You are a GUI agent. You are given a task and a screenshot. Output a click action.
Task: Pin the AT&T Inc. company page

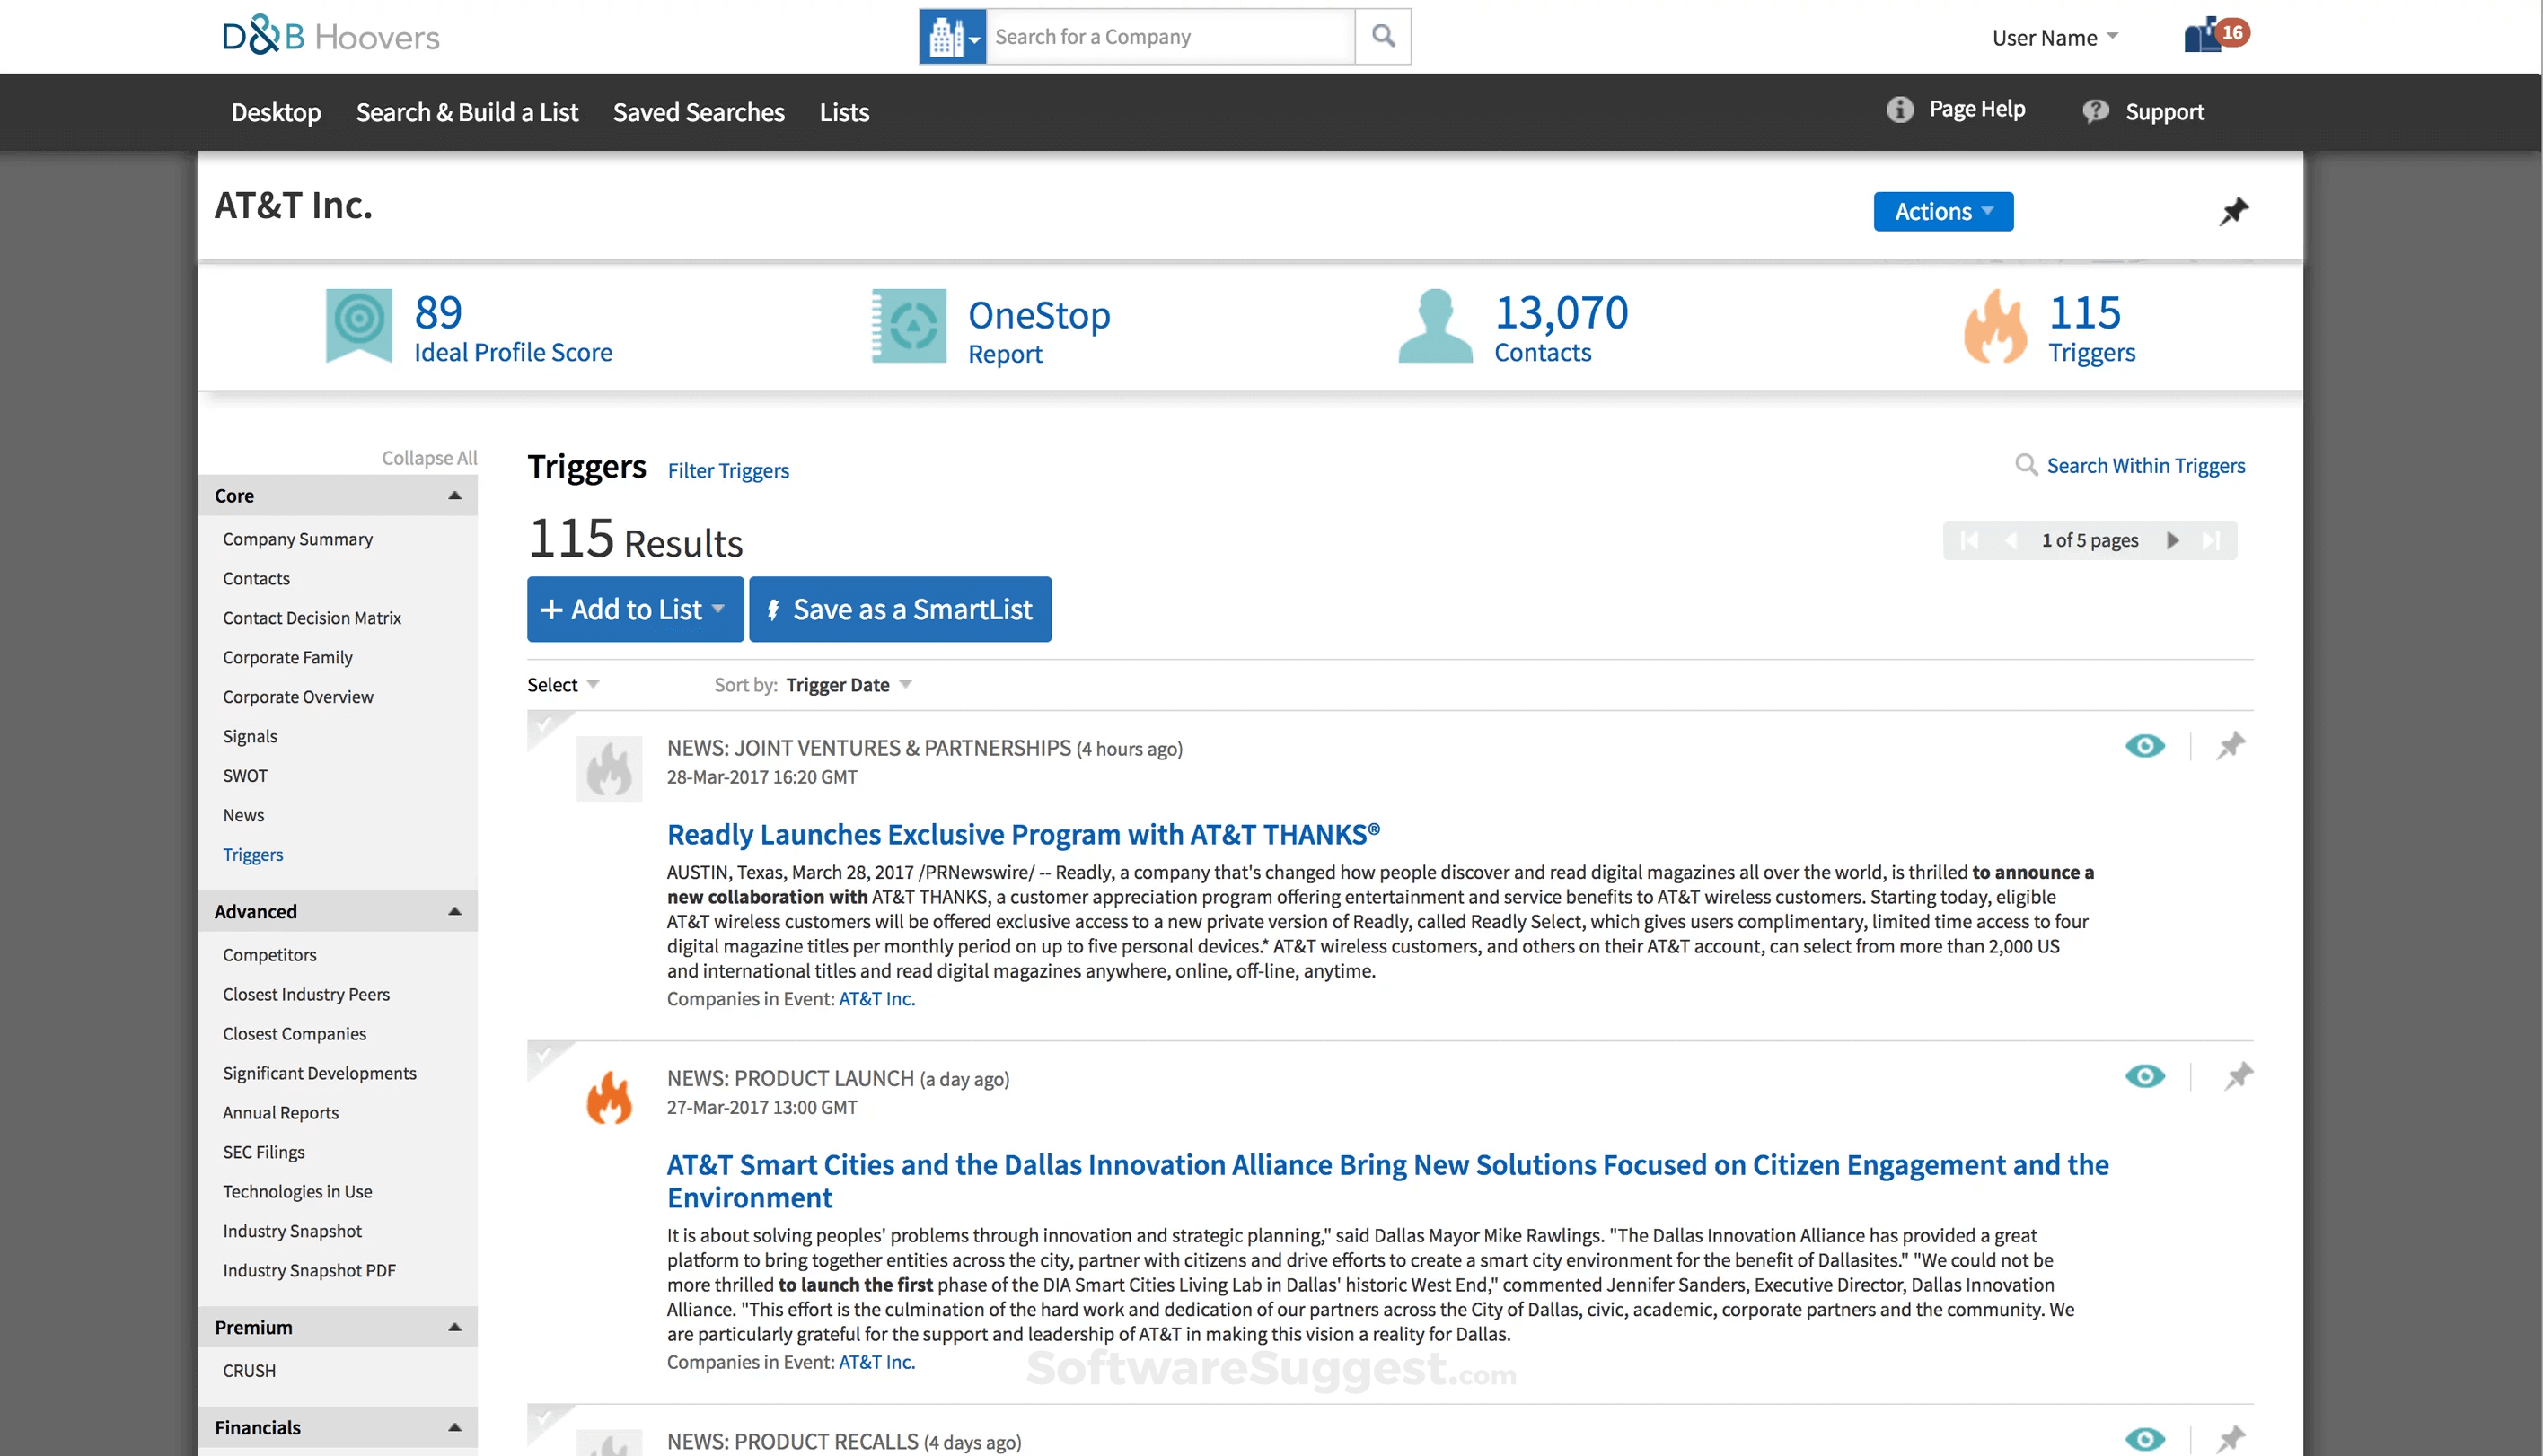2235,211
